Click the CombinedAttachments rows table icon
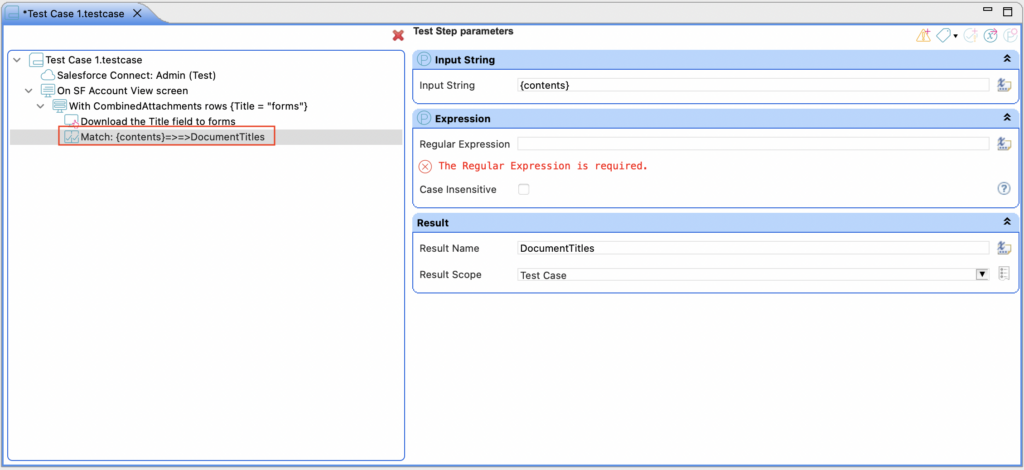 coord(59,106)
